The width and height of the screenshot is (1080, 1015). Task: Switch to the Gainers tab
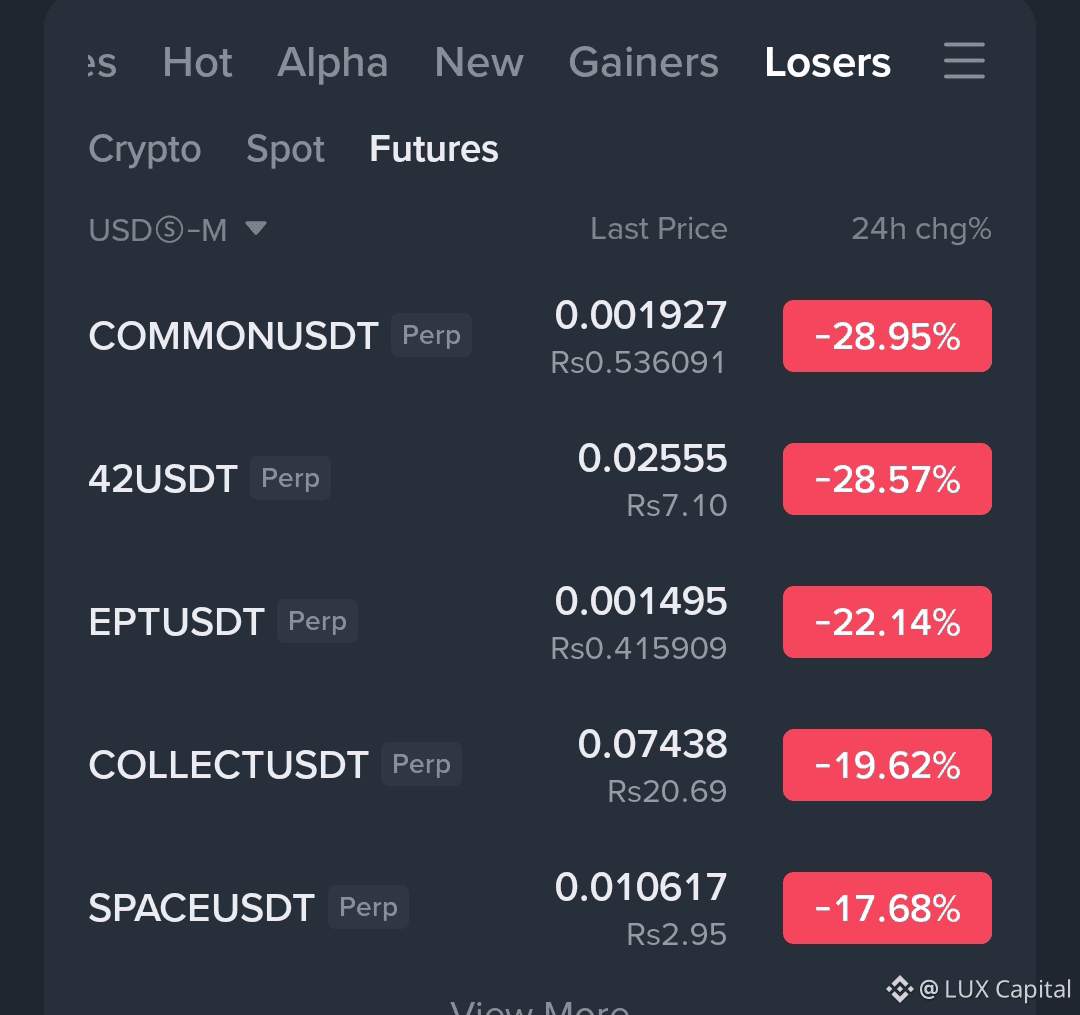click(x=643, y=62)
